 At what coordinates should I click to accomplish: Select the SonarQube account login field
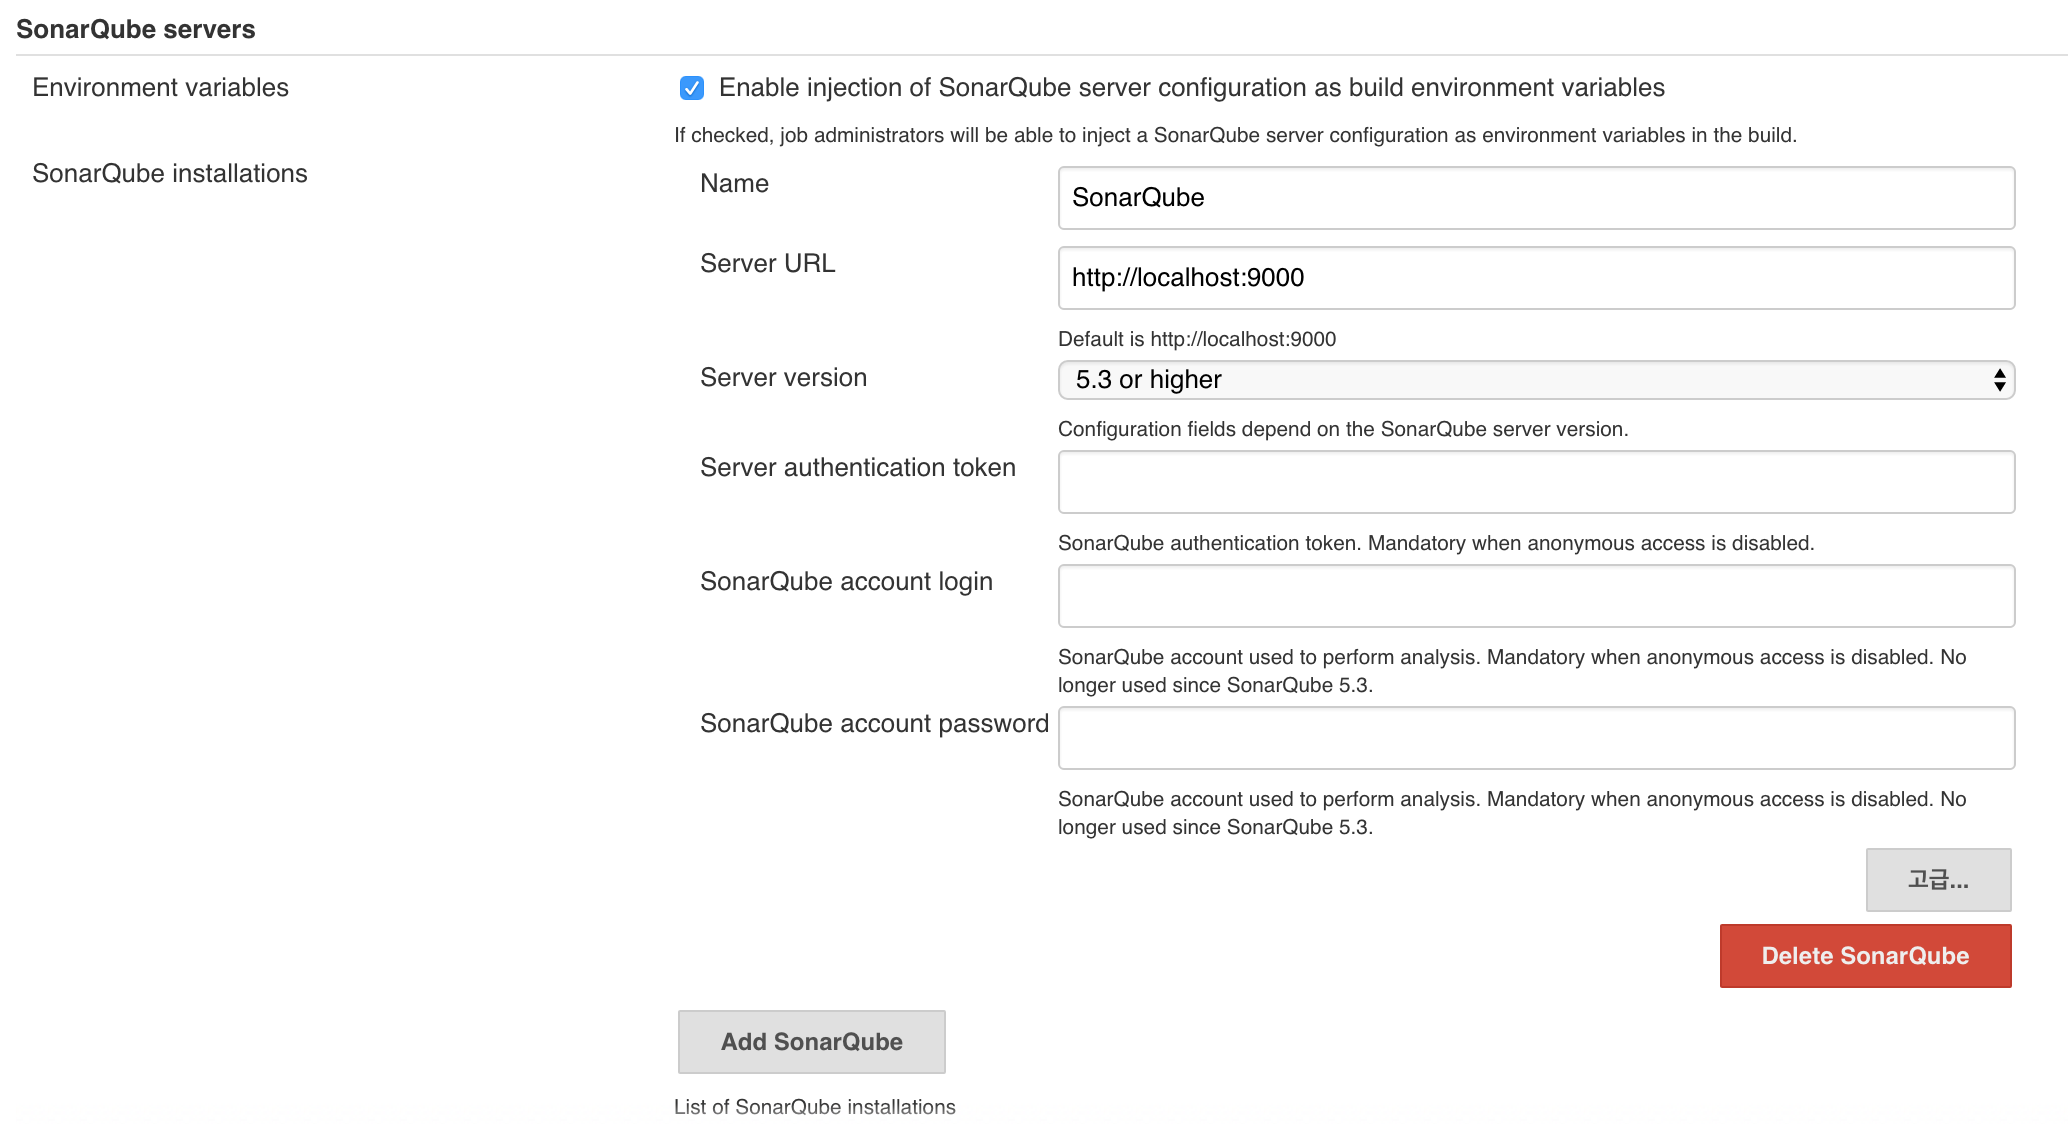[1535, 596]
